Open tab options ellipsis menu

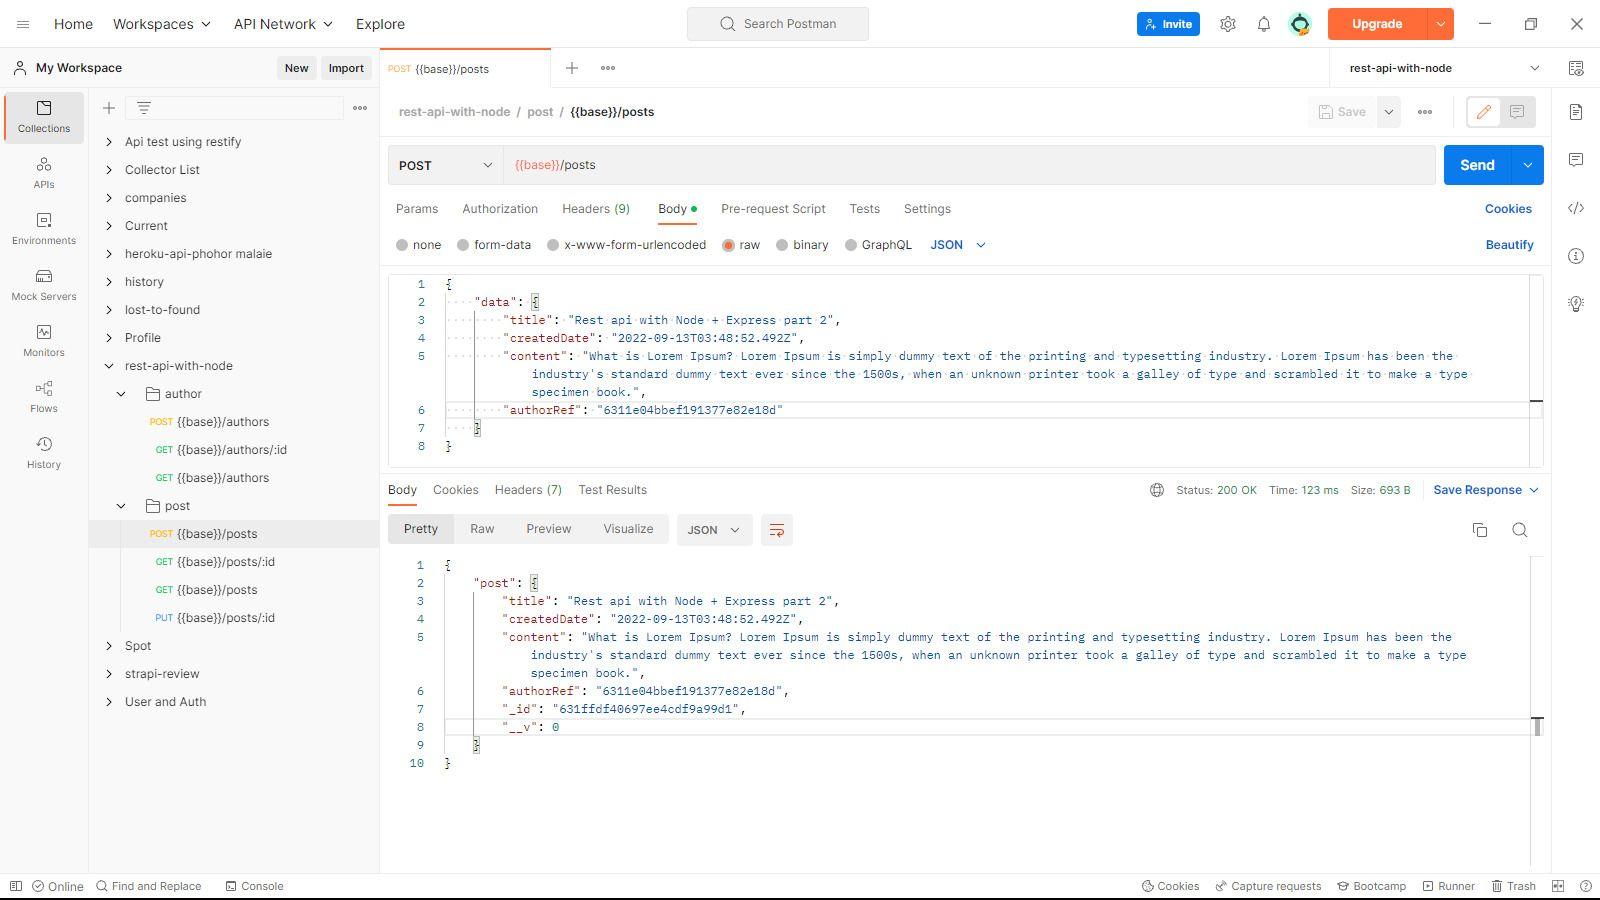pyautogui.click(x=608, y=68)
